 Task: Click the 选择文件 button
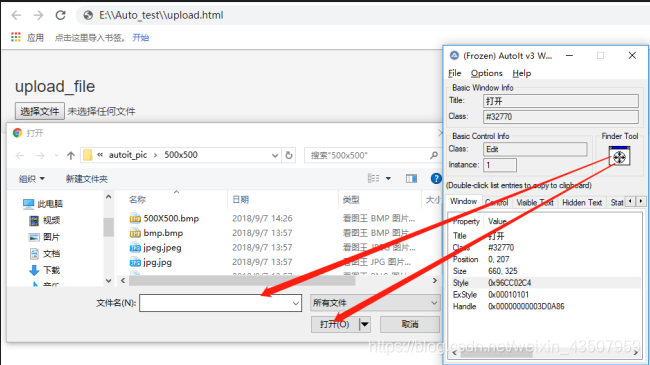click(40, 111)
